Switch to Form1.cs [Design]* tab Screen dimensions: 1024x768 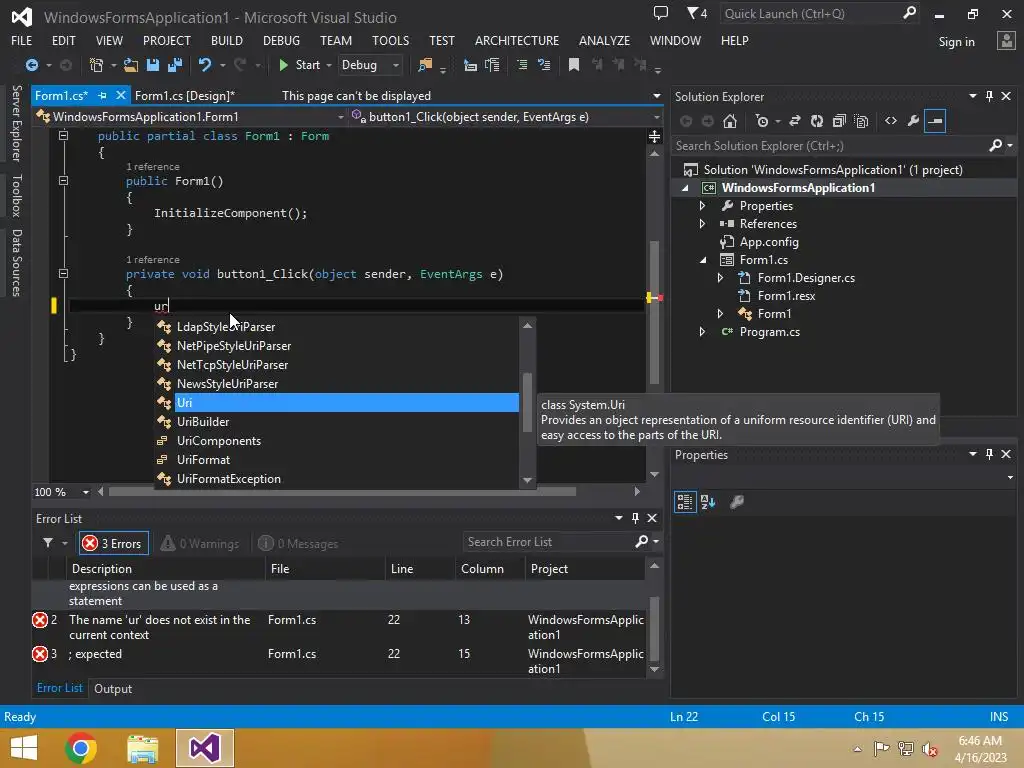point(185,95)
